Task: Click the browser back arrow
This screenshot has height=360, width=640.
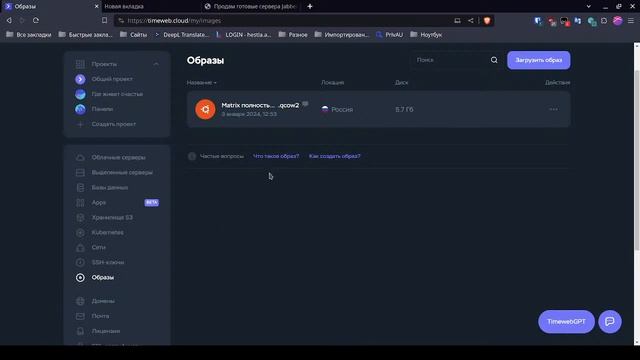Action: point(9,20)
